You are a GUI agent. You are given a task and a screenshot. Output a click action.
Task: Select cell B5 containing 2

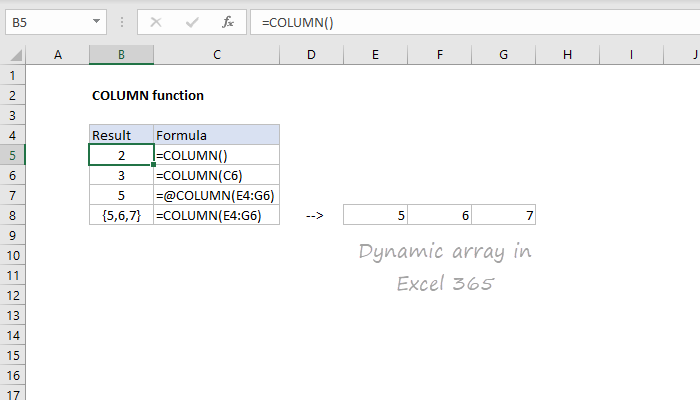tap(121, 155)
